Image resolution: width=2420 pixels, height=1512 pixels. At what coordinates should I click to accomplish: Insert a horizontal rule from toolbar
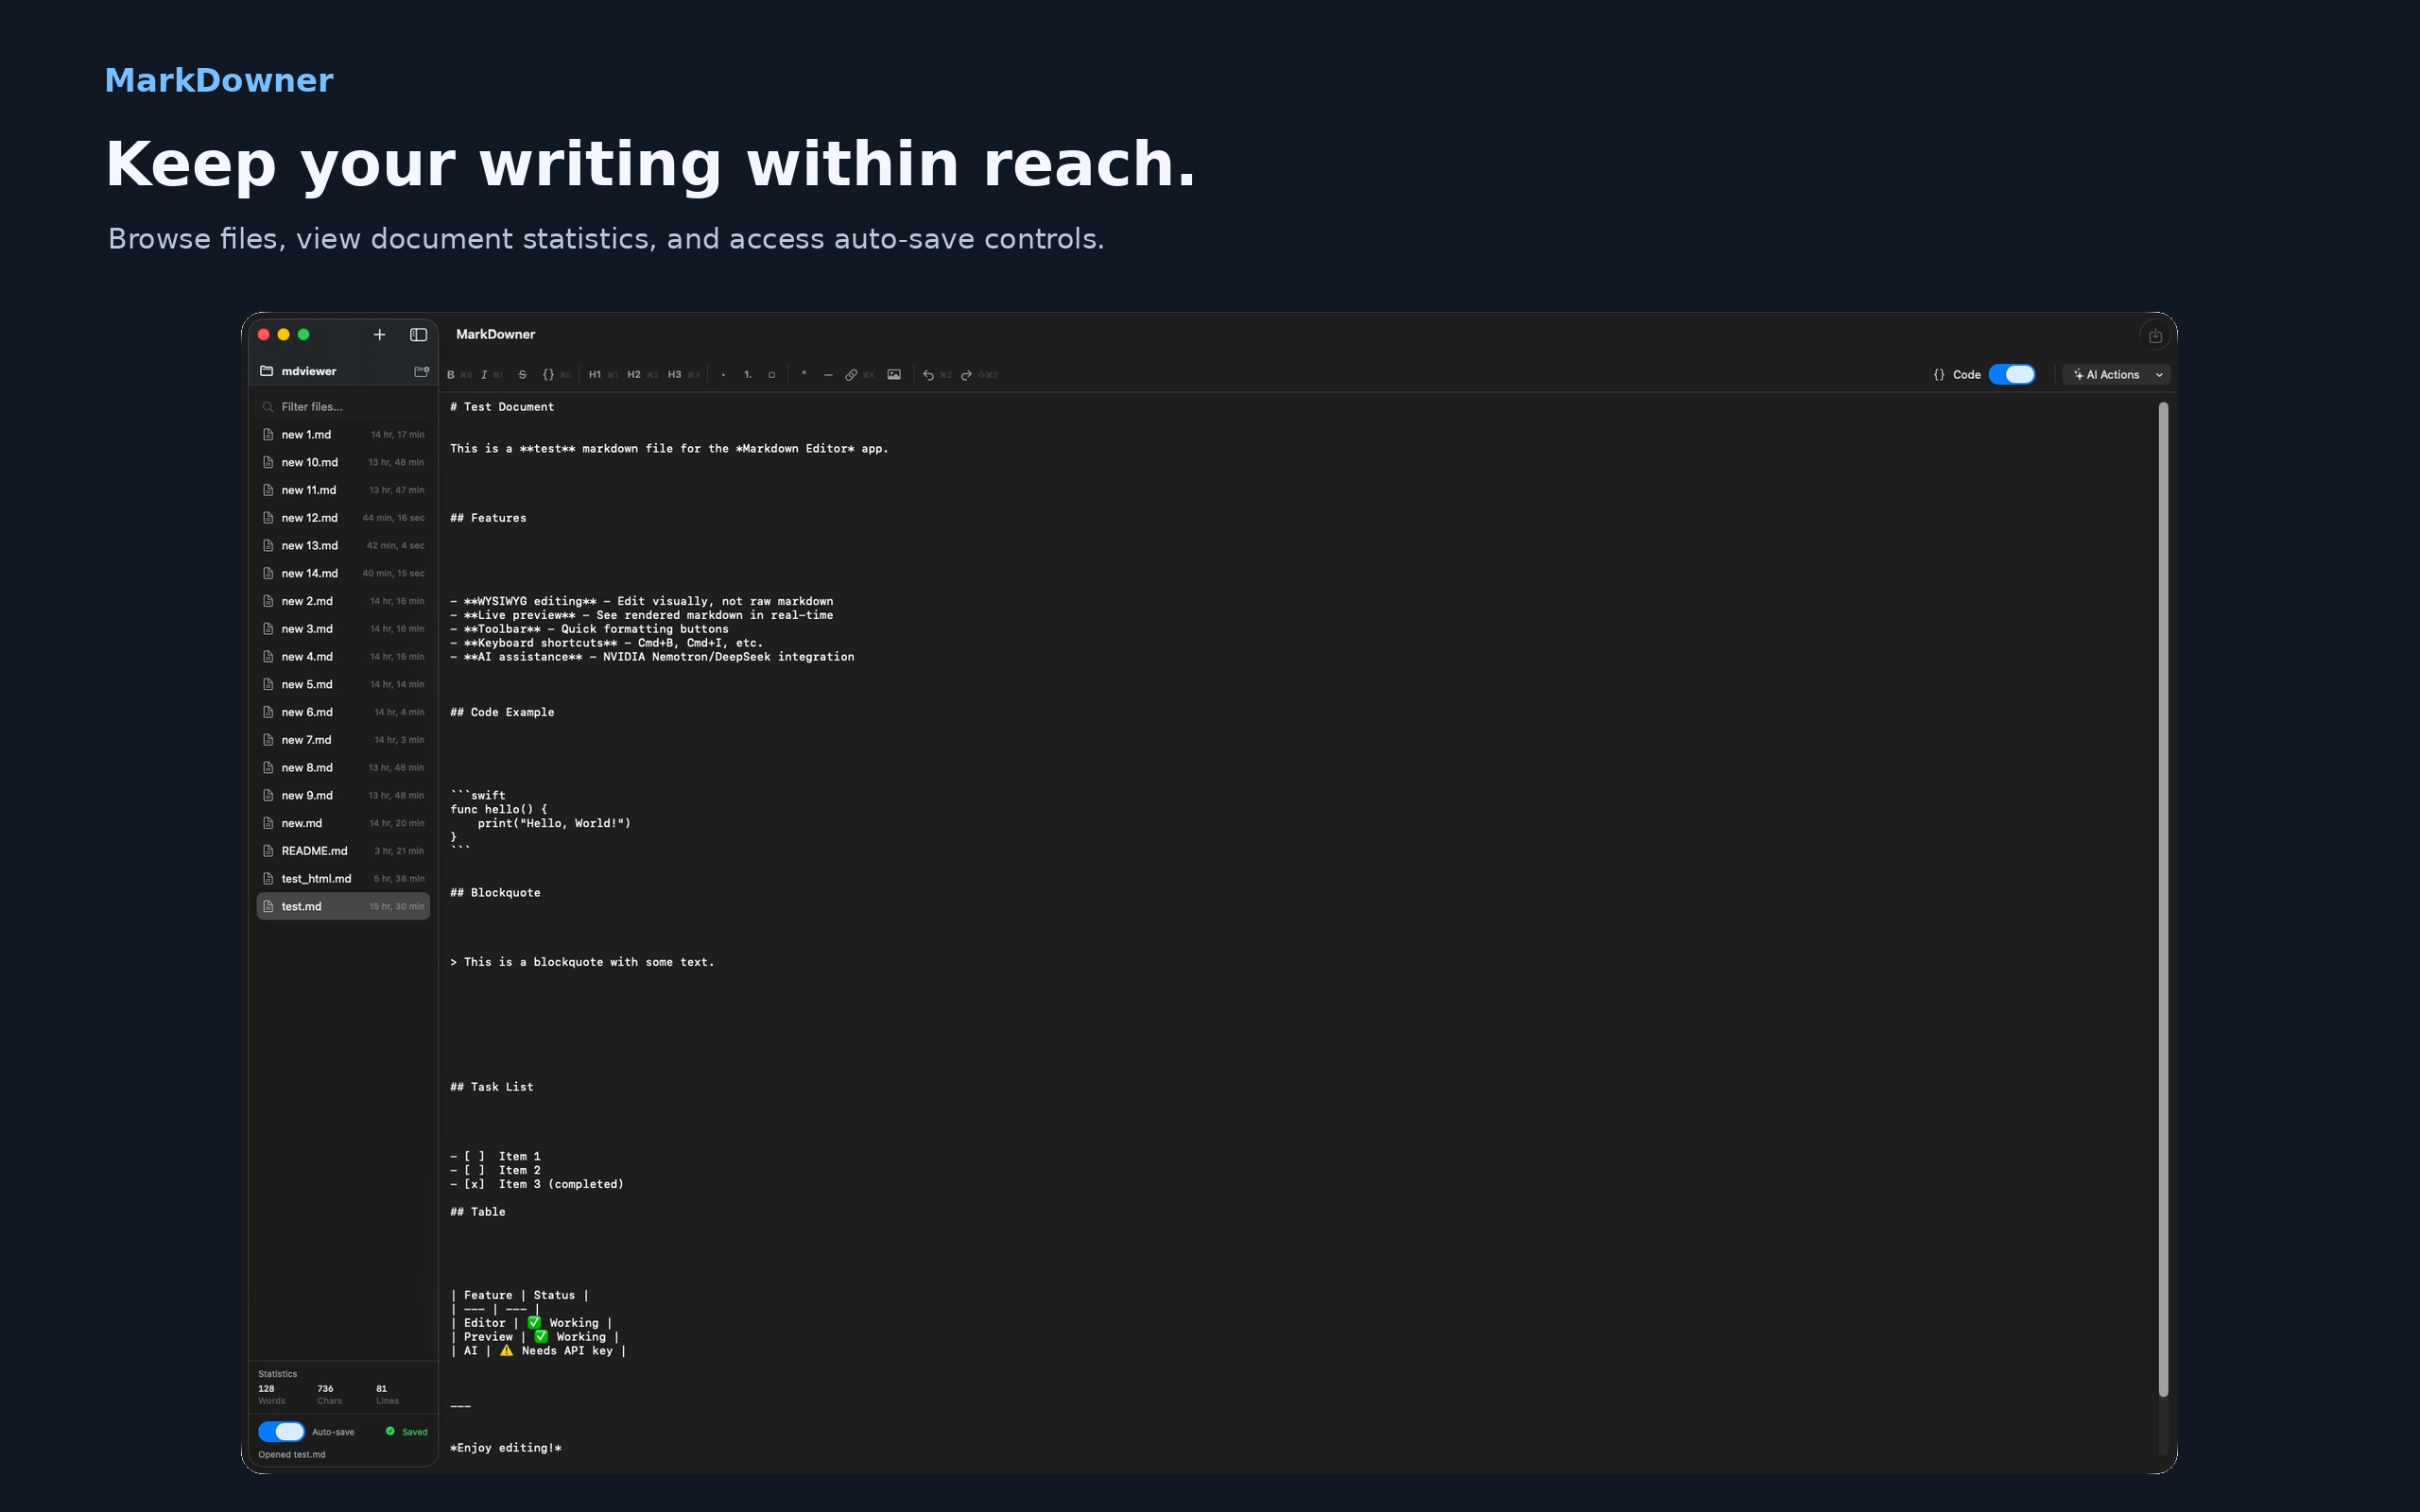pos(828,375)
